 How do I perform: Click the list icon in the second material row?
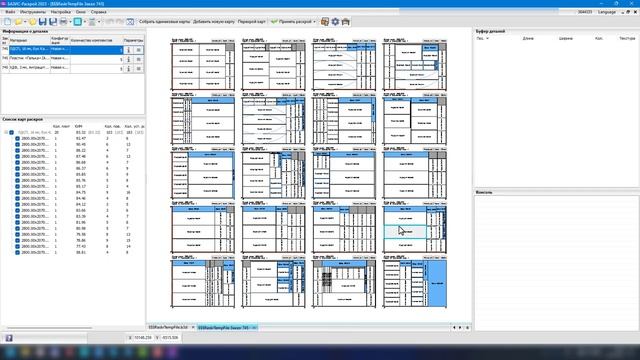139,59
